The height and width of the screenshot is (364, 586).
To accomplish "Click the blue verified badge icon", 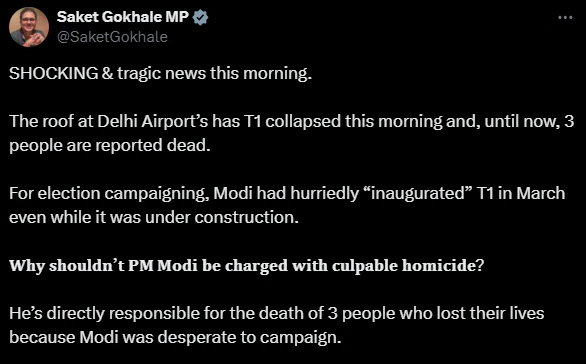I will click(x=201, y=18).
